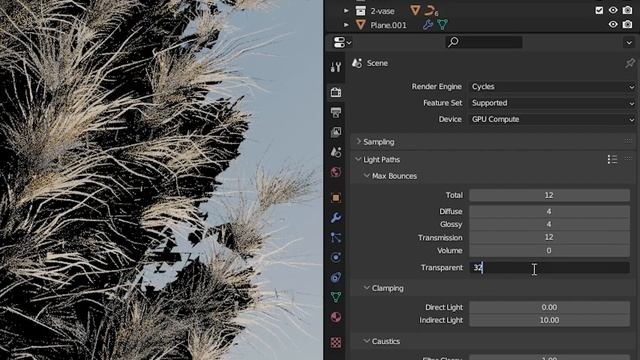Click the Transmission bounces field

pos(549,237)
